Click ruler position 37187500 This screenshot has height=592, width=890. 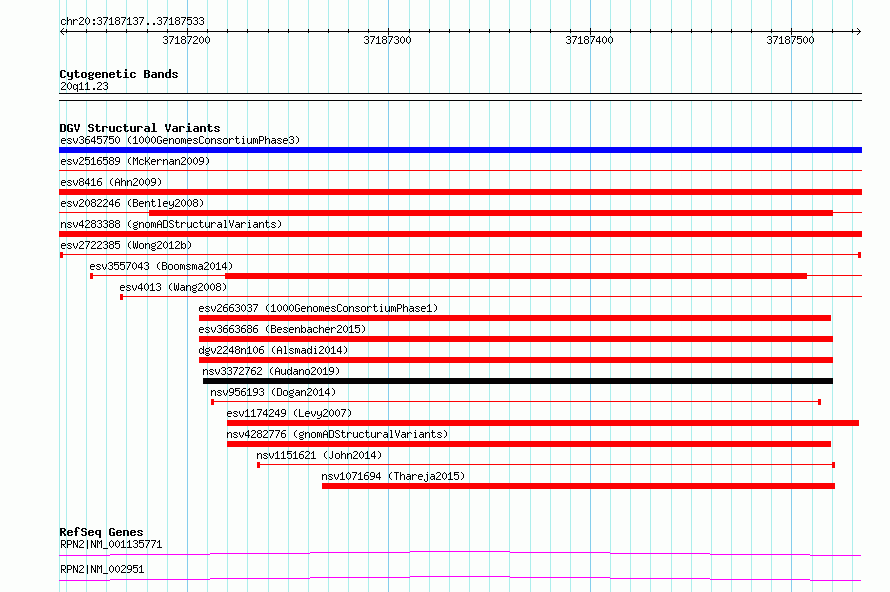[790, 40]
